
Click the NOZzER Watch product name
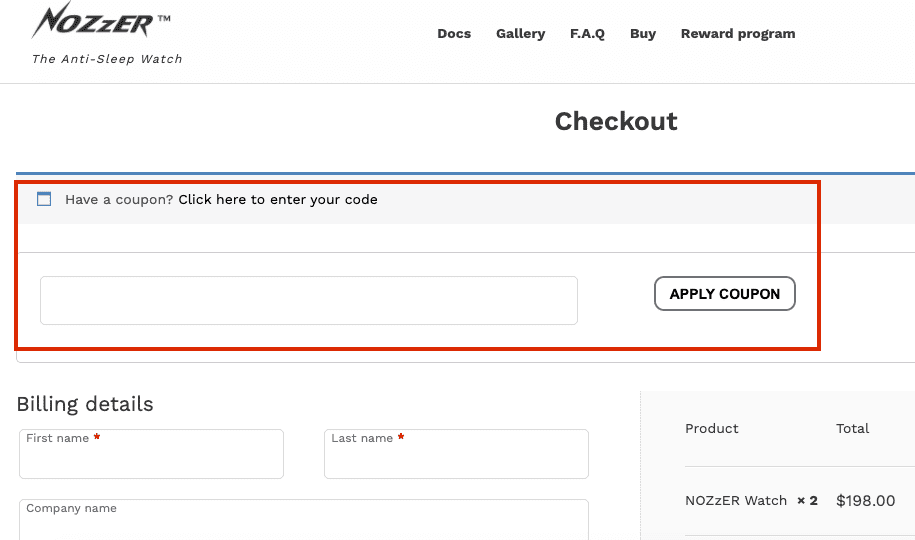[736, 501]
